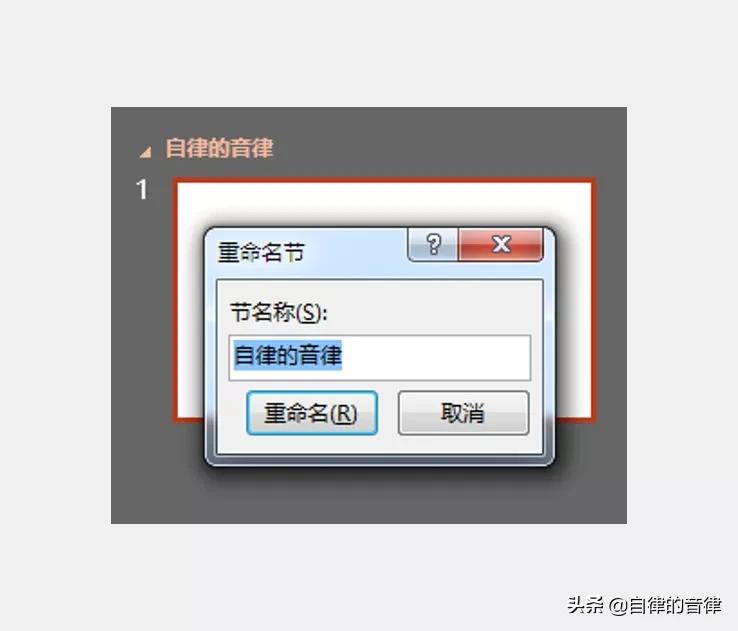
Task: Click the question mark help icon
Action: point(433,245)
